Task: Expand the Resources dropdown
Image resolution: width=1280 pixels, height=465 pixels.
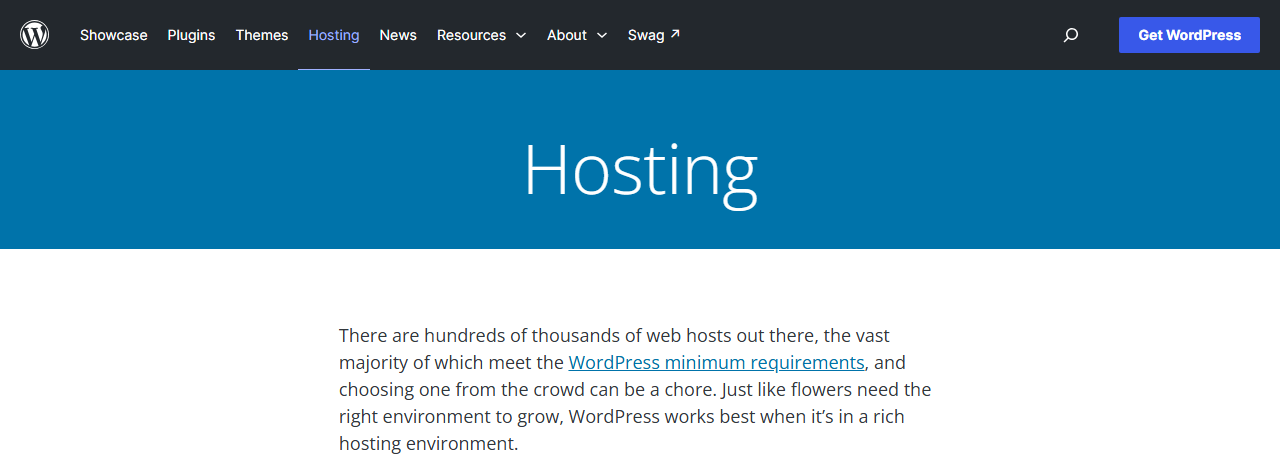Action: coord(481,35)
